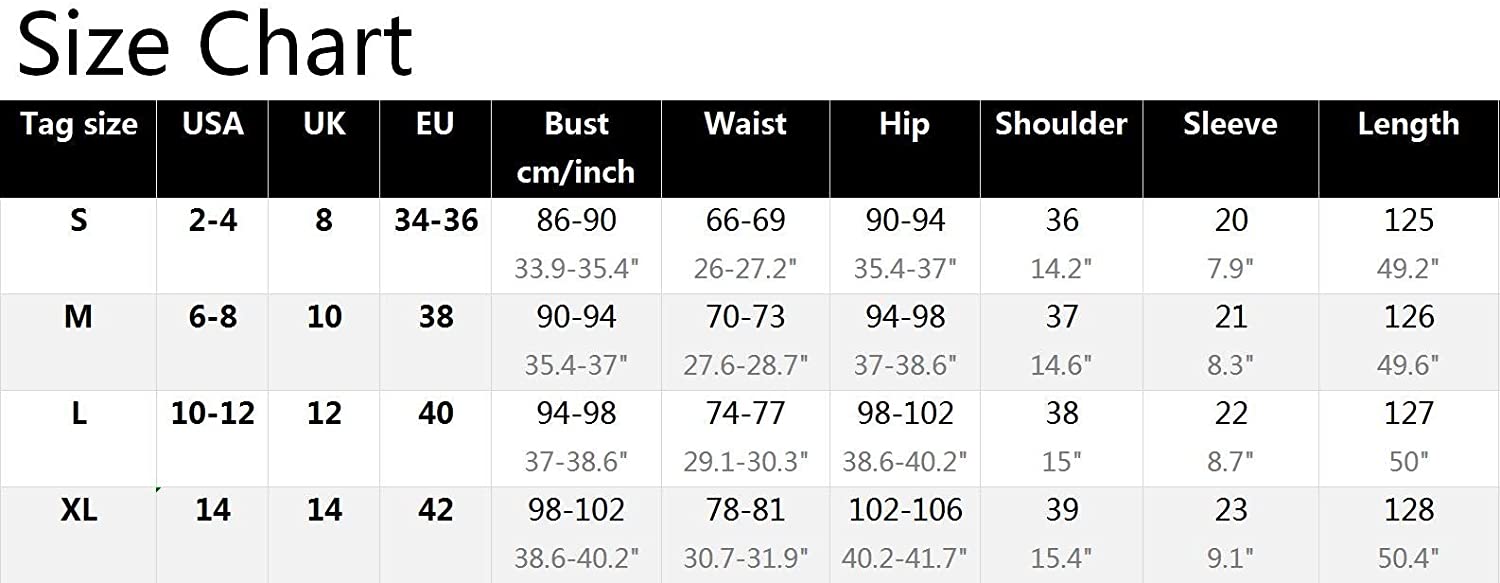Click the length value 128
Image resolution: width=1500 pixels, height=583 pixels.
[1408, 510]
